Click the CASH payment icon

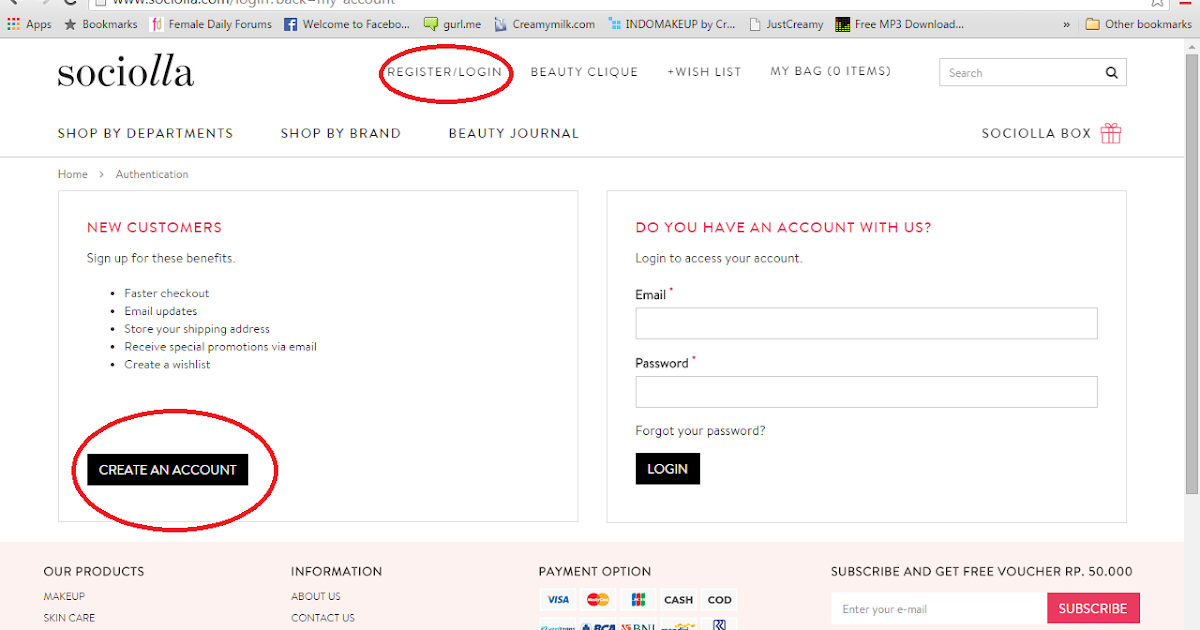(x=678, y=600)
